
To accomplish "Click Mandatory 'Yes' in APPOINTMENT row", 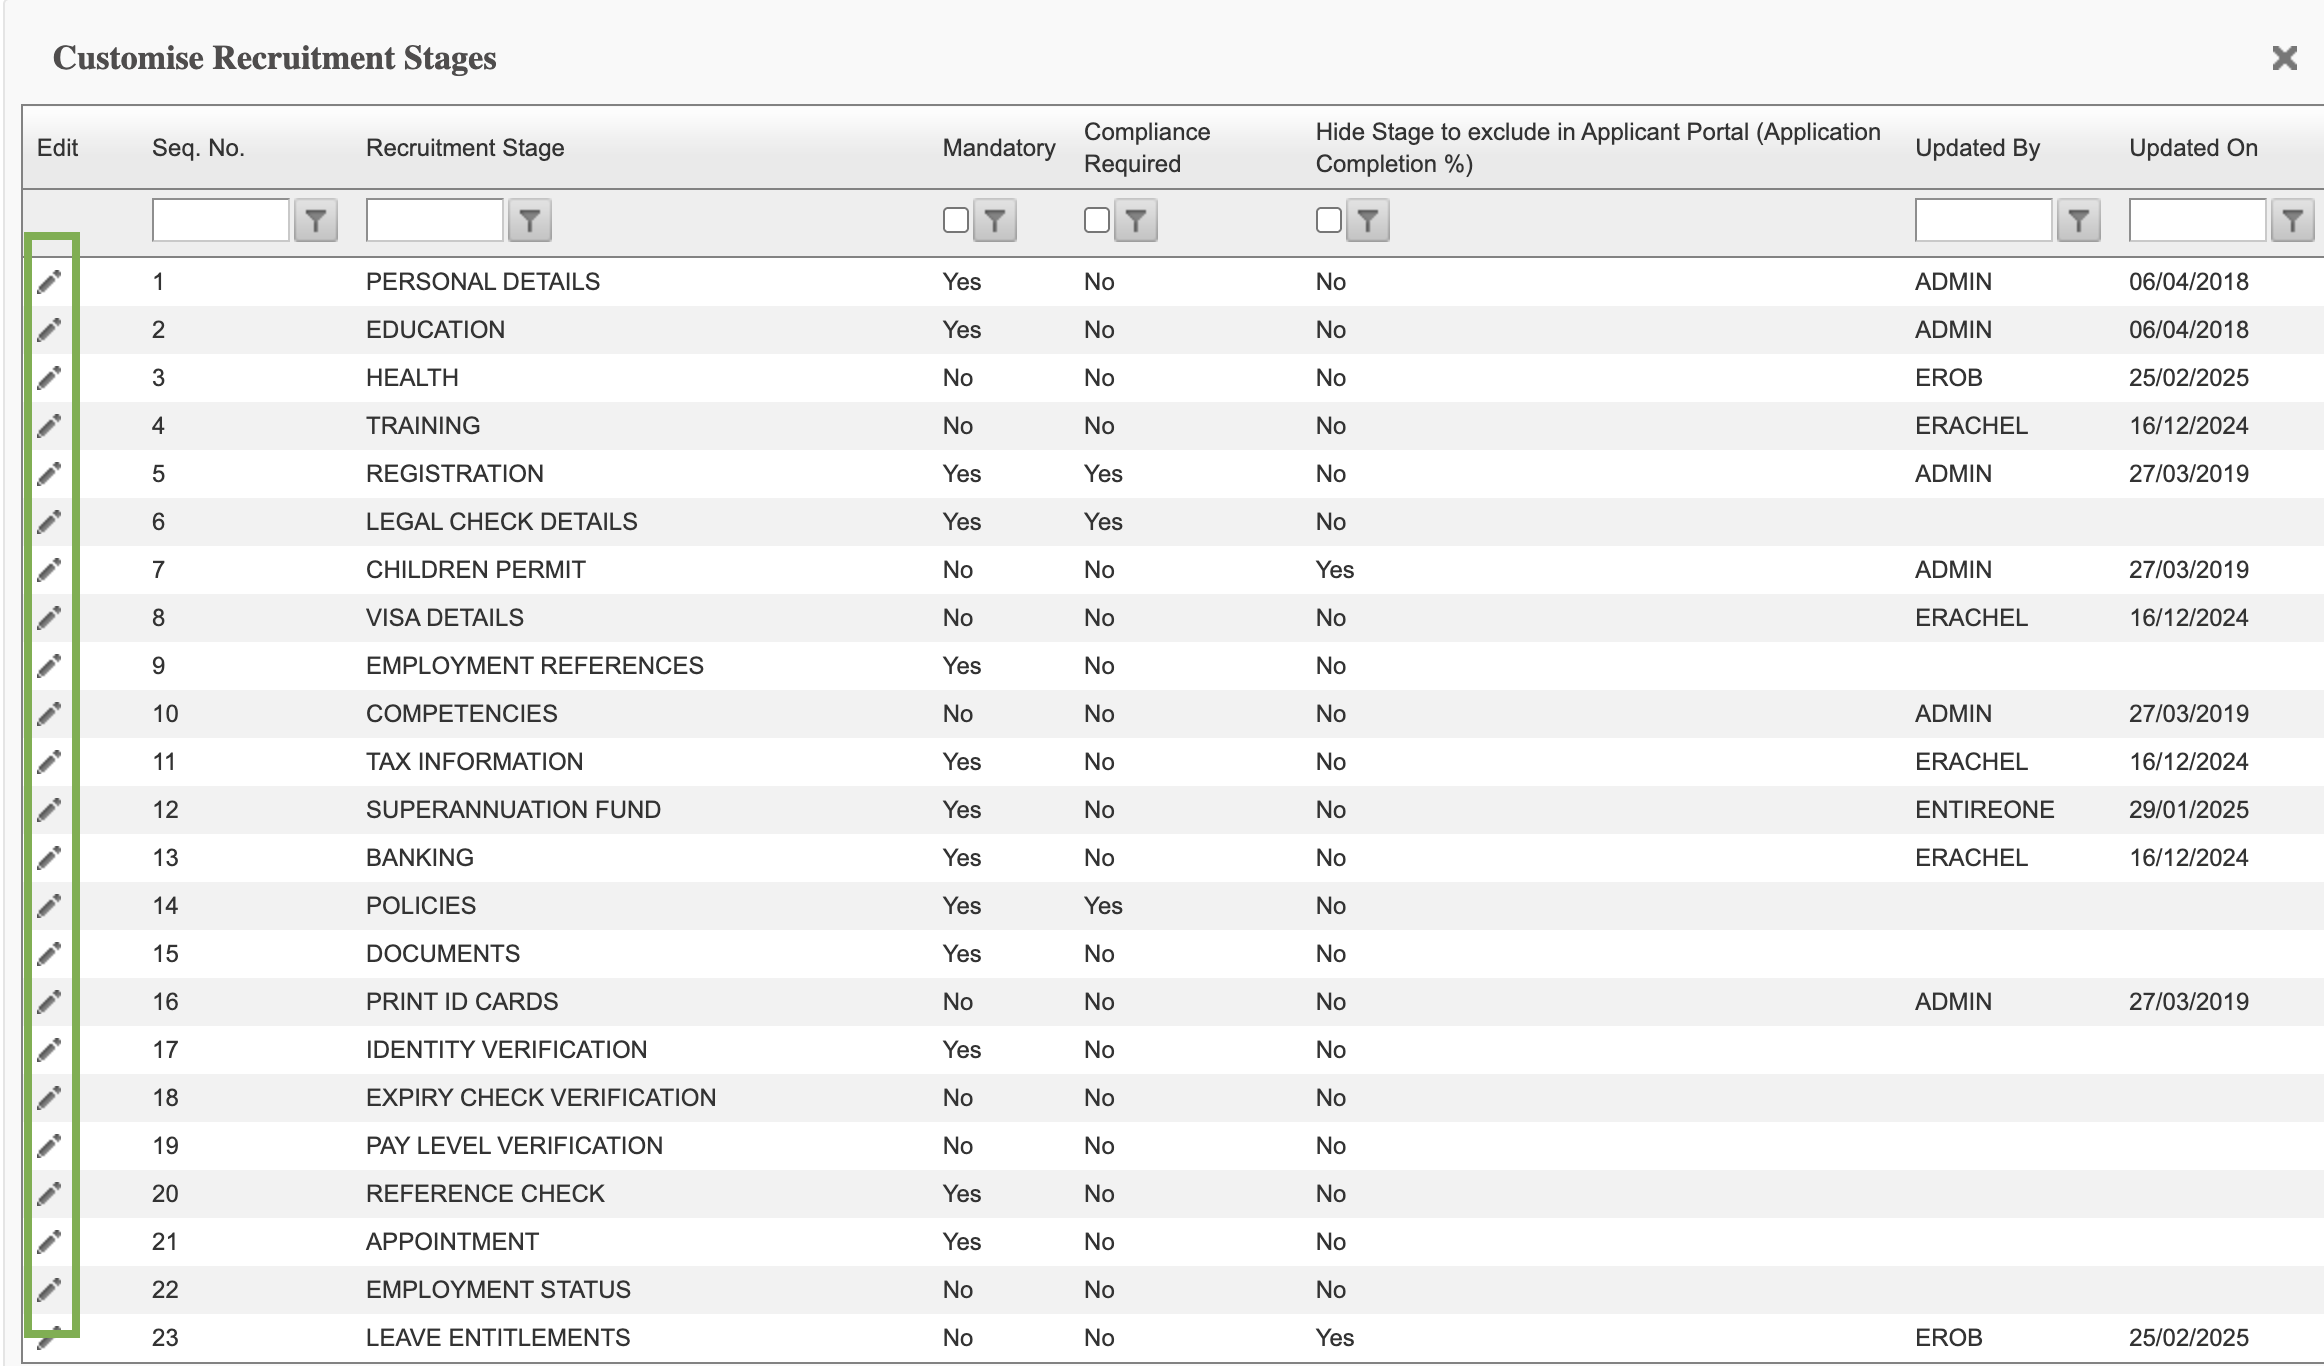I will [962, 1242].
